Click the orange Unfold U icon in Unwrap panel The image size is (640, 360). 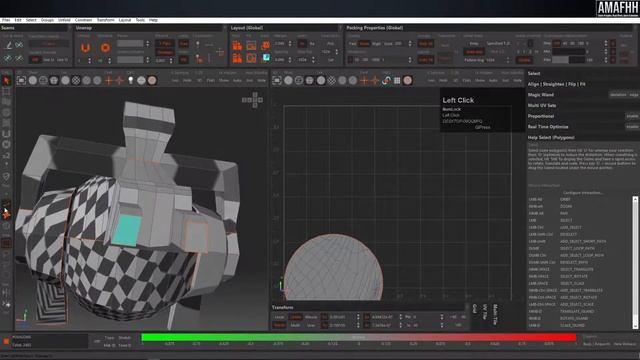(x=85, y=48)
